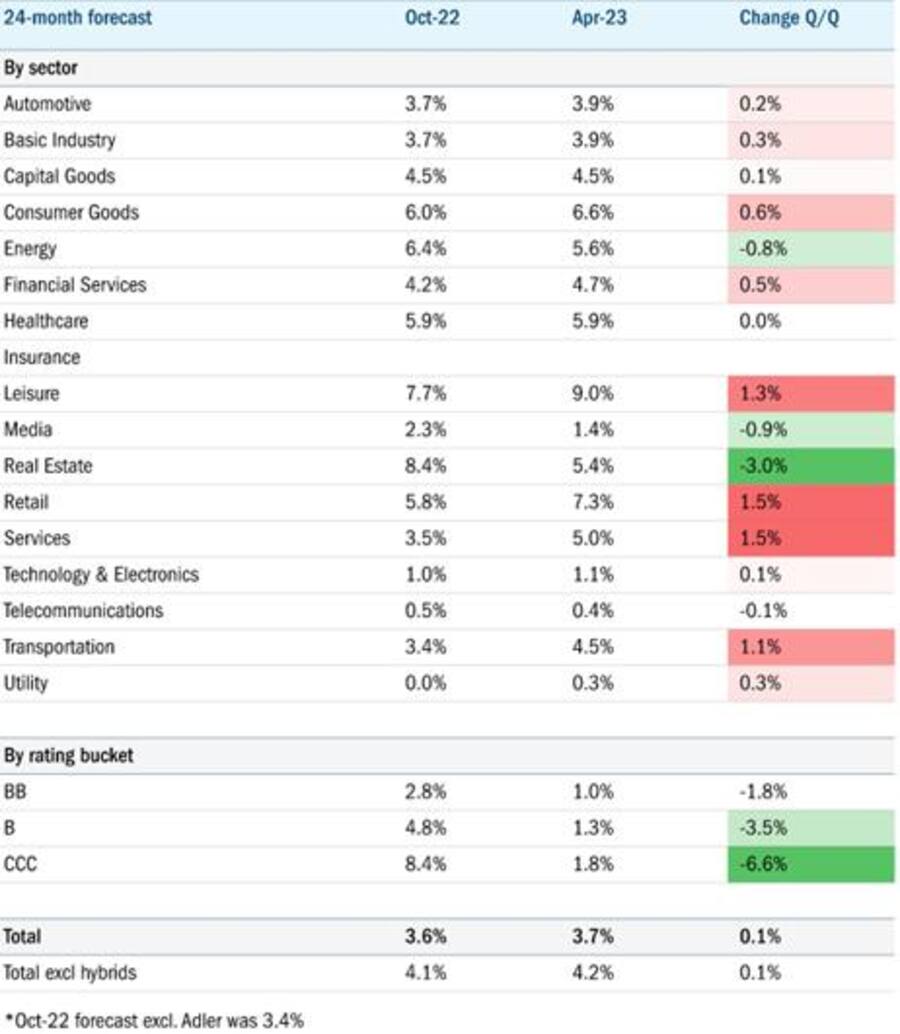Click the Technology & Electronics row label
This screenshot has width=900, height=1034.
tap(101, 575)
